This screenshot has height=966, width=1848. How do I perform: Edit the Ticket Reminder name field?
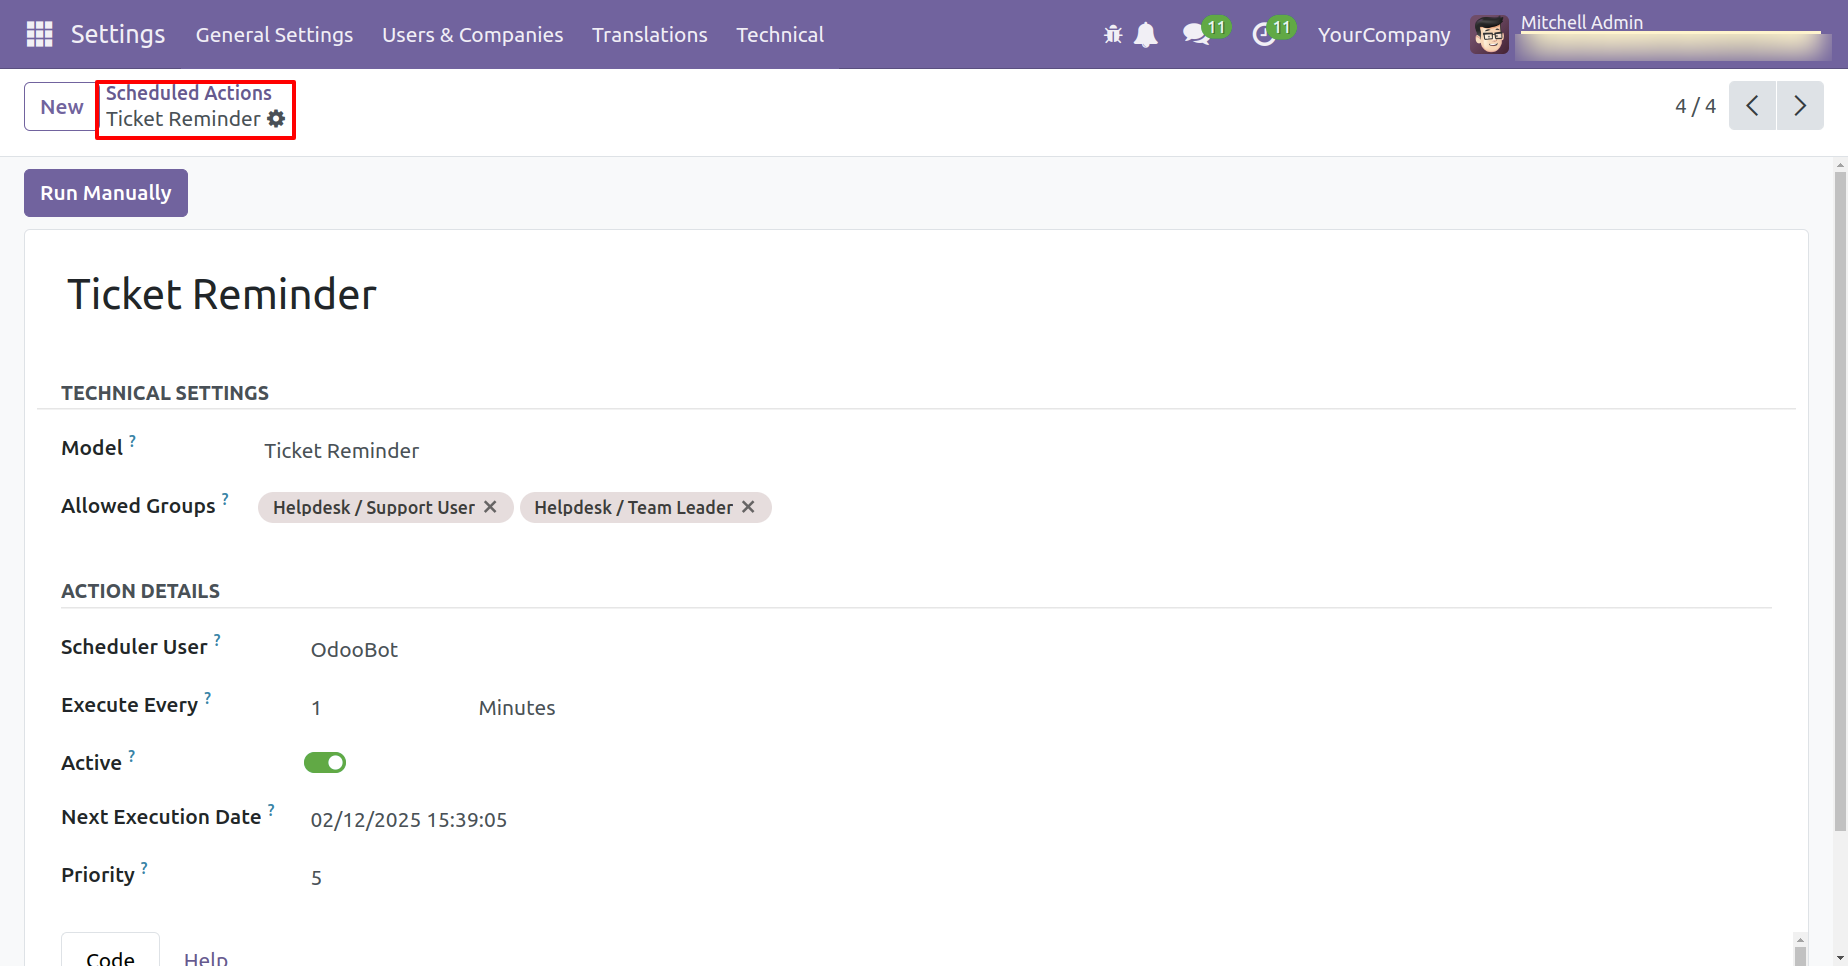221,295
